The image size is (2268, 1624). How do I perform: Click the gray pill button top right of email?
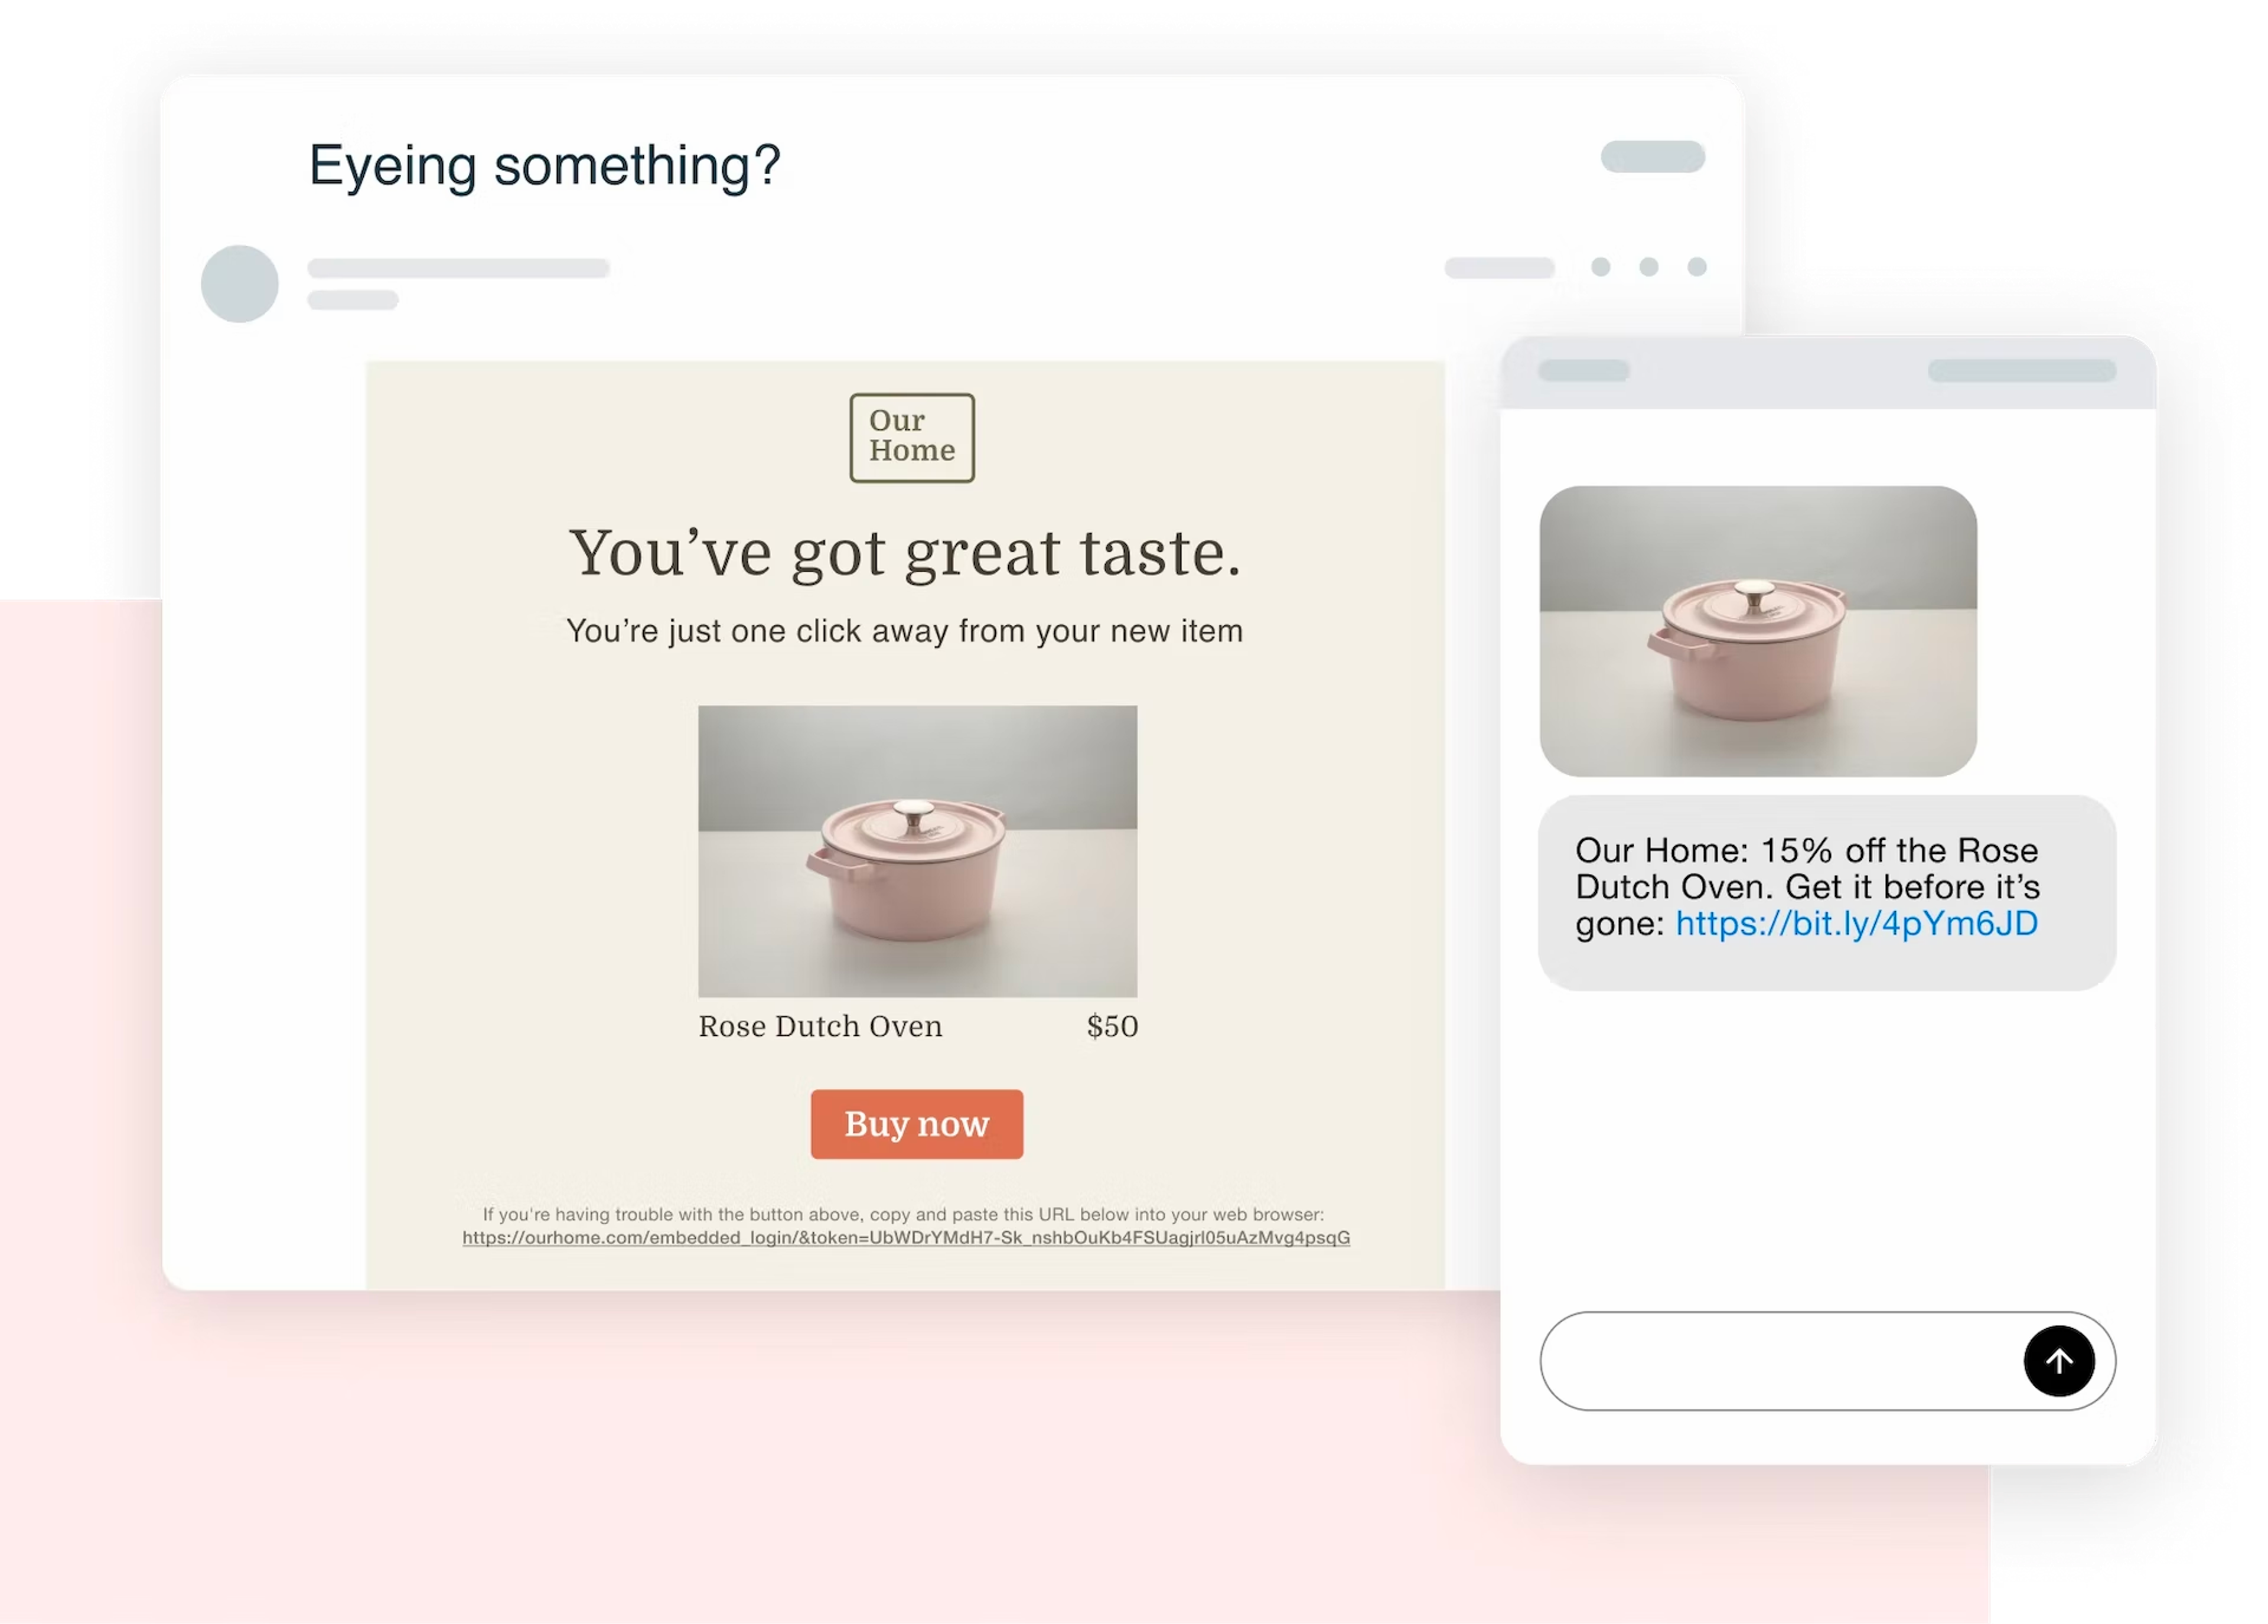coord(1652,157)
